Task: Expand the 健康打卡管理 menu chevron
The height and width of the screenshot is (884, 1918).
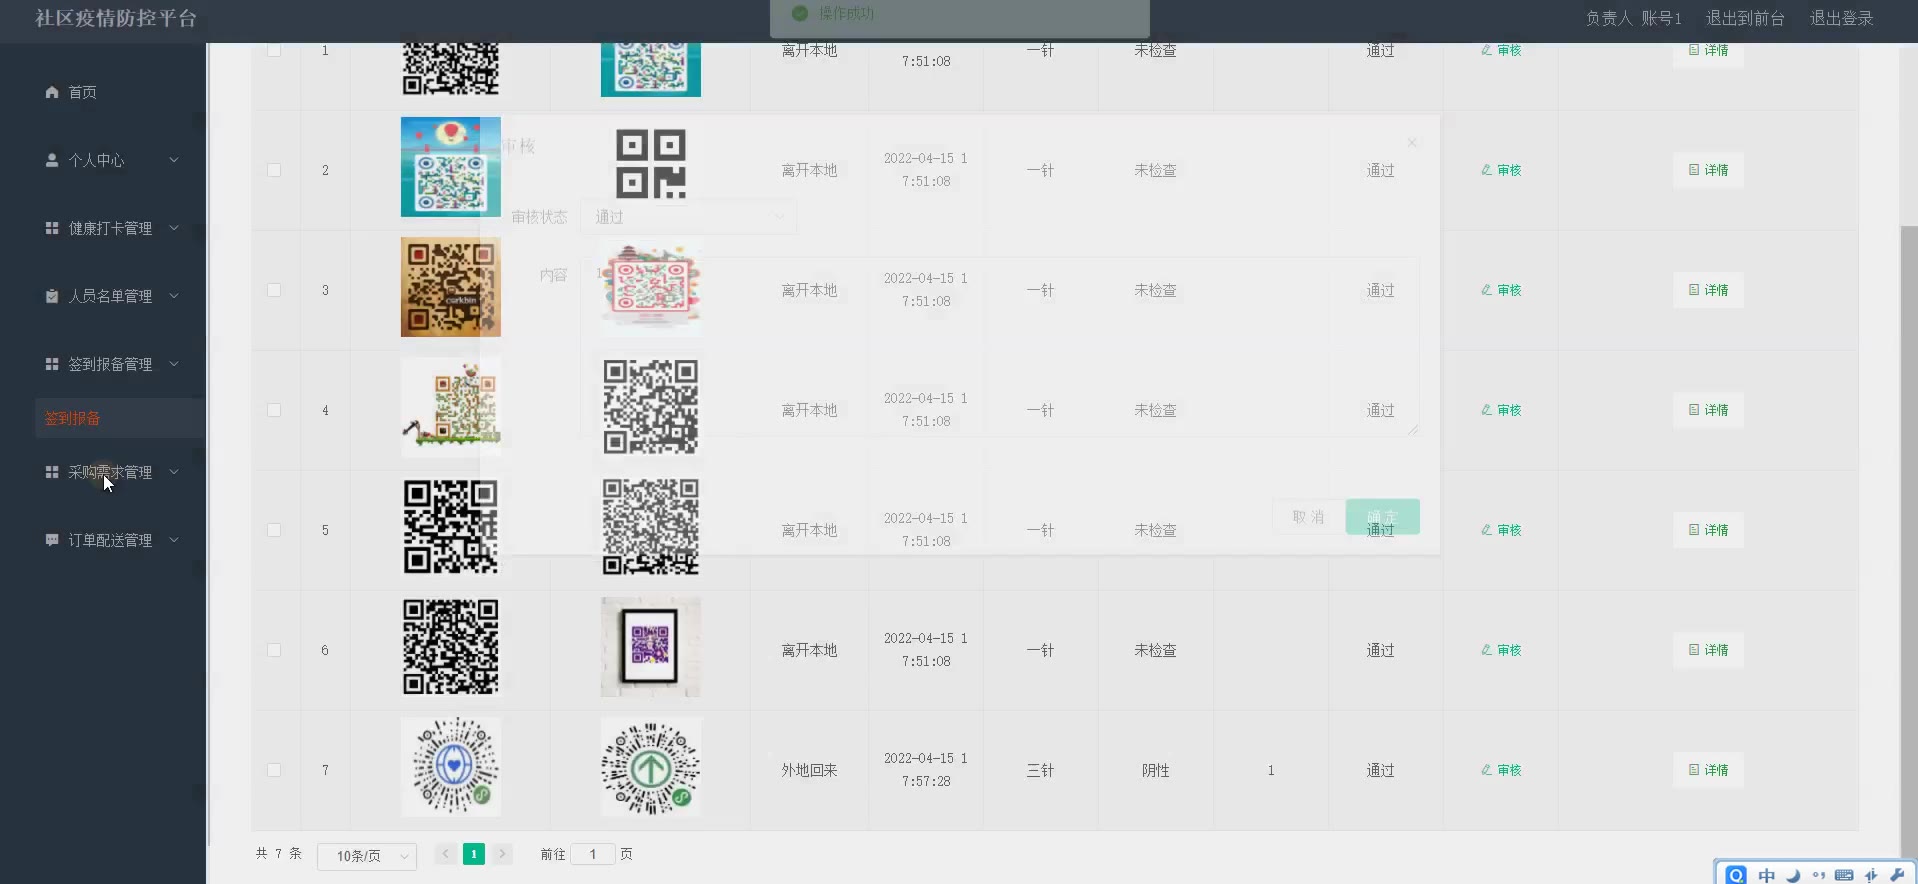Action: tap(174, 228)
